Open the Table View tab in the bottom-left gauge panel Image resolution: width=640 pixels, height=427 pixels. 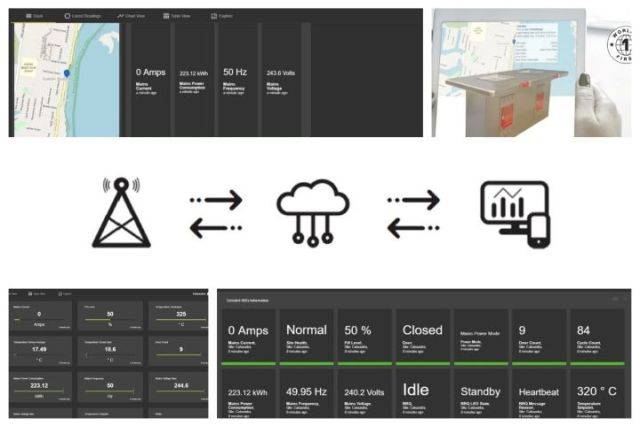click(x=37, y=294)
